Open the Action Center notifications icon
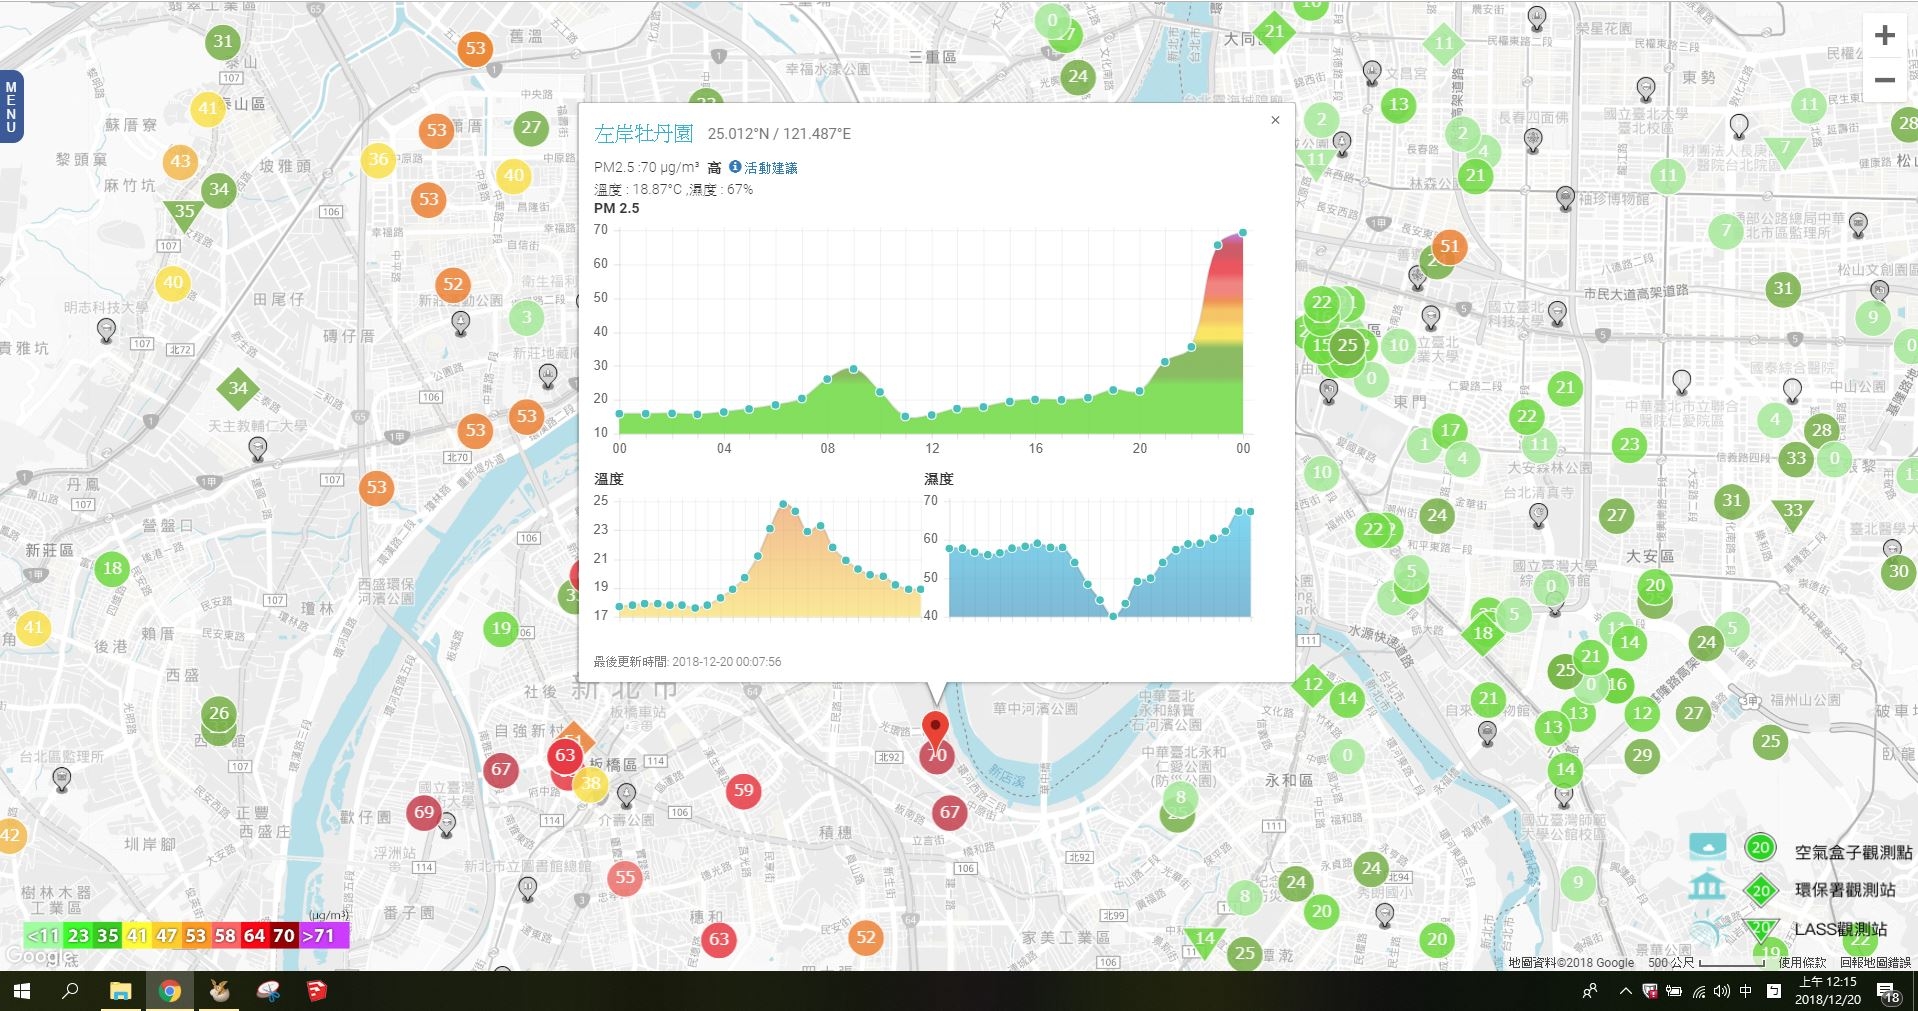This screenshot has height=1011, width=1918. (1888, 992)
